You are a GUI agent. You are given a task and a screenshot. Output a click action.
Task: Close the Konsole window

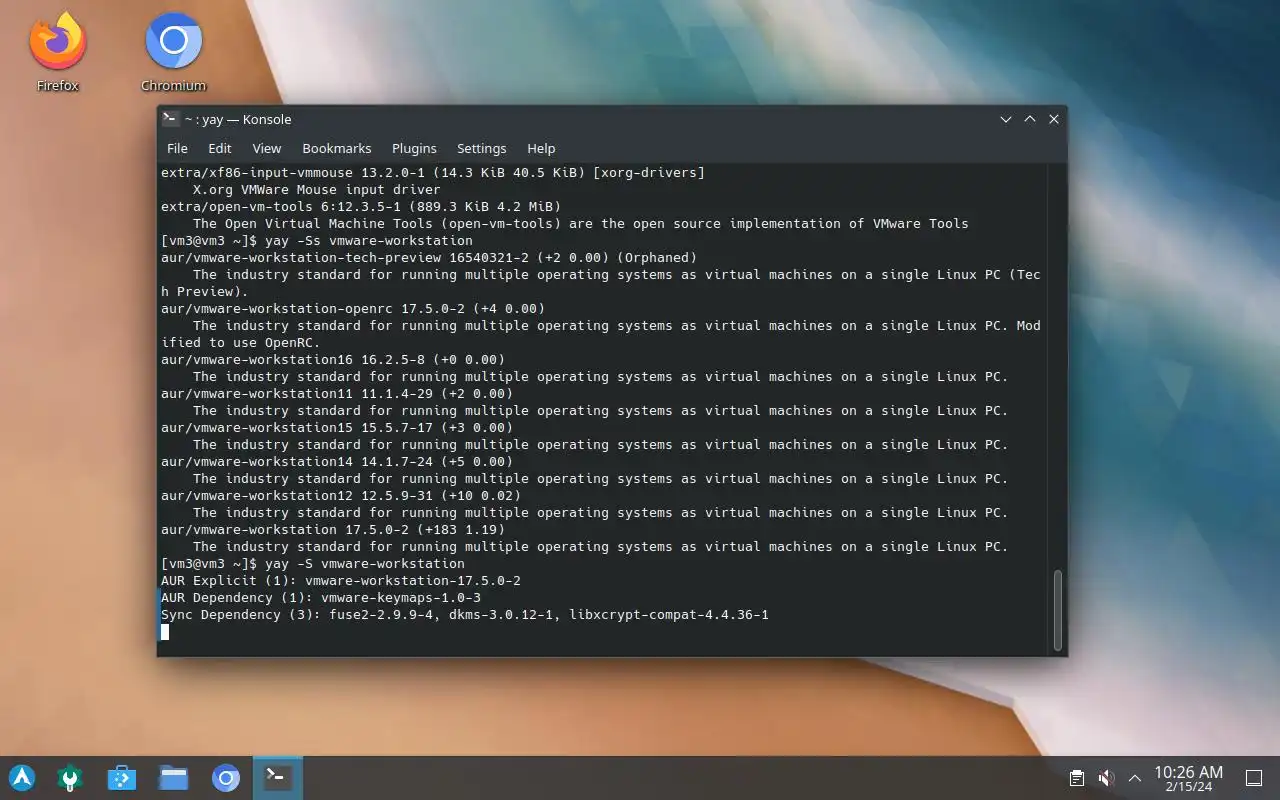(1054, 119)
